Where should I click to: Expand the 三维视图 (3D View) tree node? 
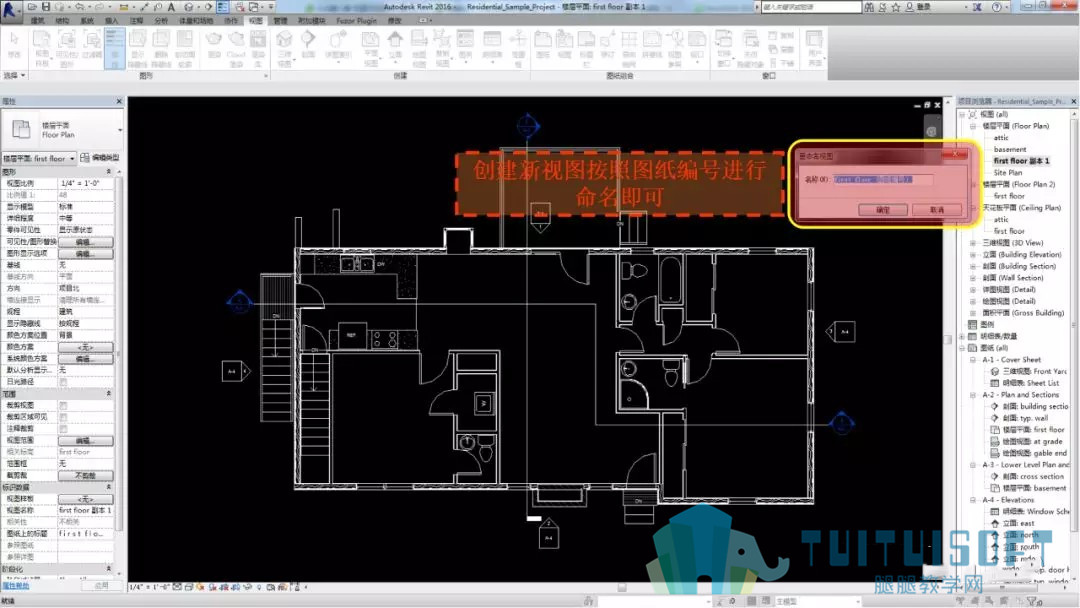pos(973,243)
